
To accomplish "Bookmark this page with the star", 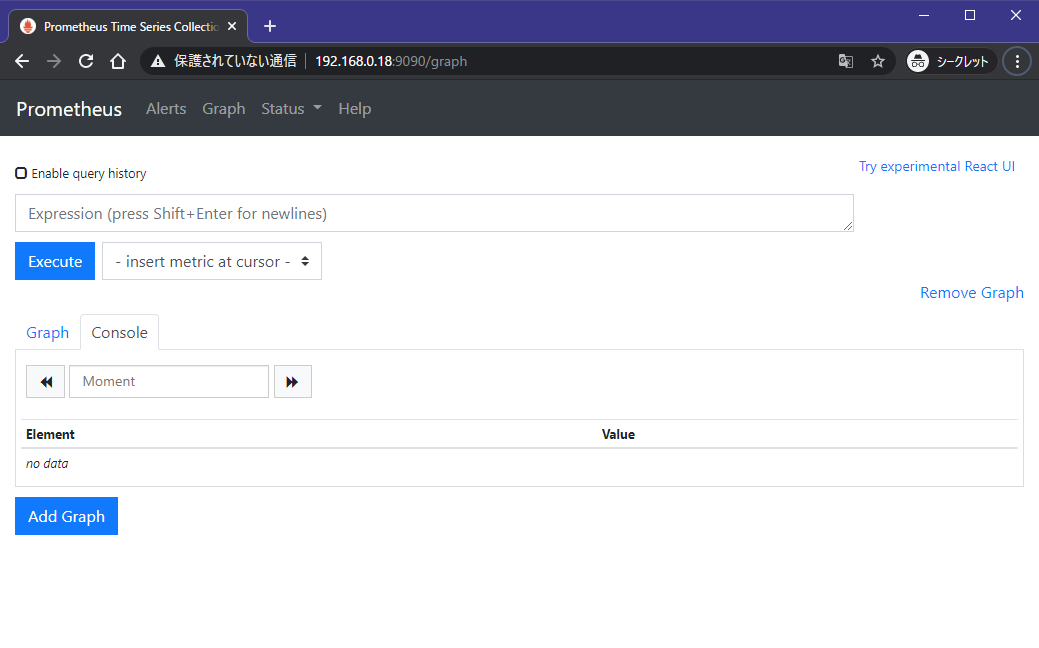I will click(x=878, y=62).
